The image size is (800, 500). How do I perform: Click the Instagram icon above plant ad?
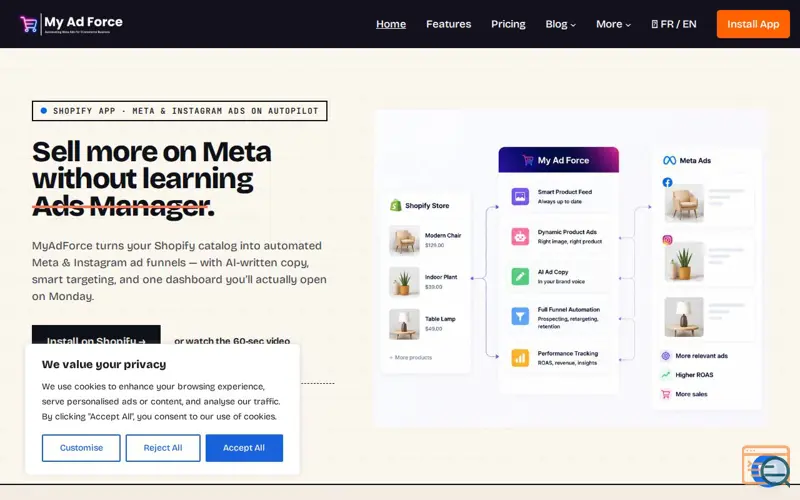(x=667, y=240)
